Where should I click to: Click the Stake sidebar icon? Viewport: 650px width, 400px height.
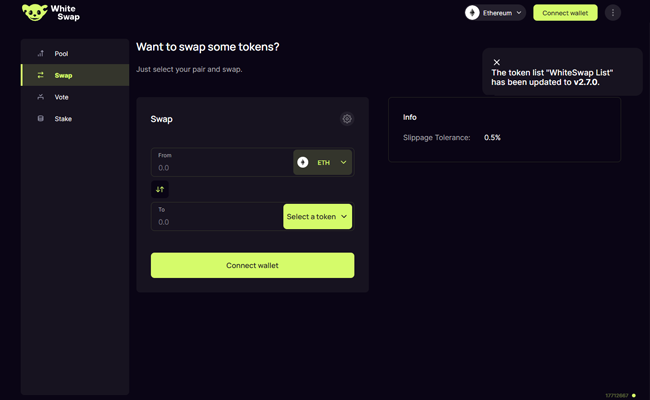(41, 119)
